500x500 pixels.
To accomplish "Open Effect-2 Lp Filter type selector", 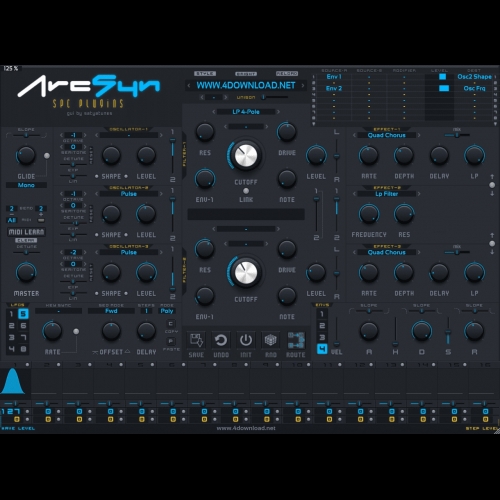I will tap(387, 194).
